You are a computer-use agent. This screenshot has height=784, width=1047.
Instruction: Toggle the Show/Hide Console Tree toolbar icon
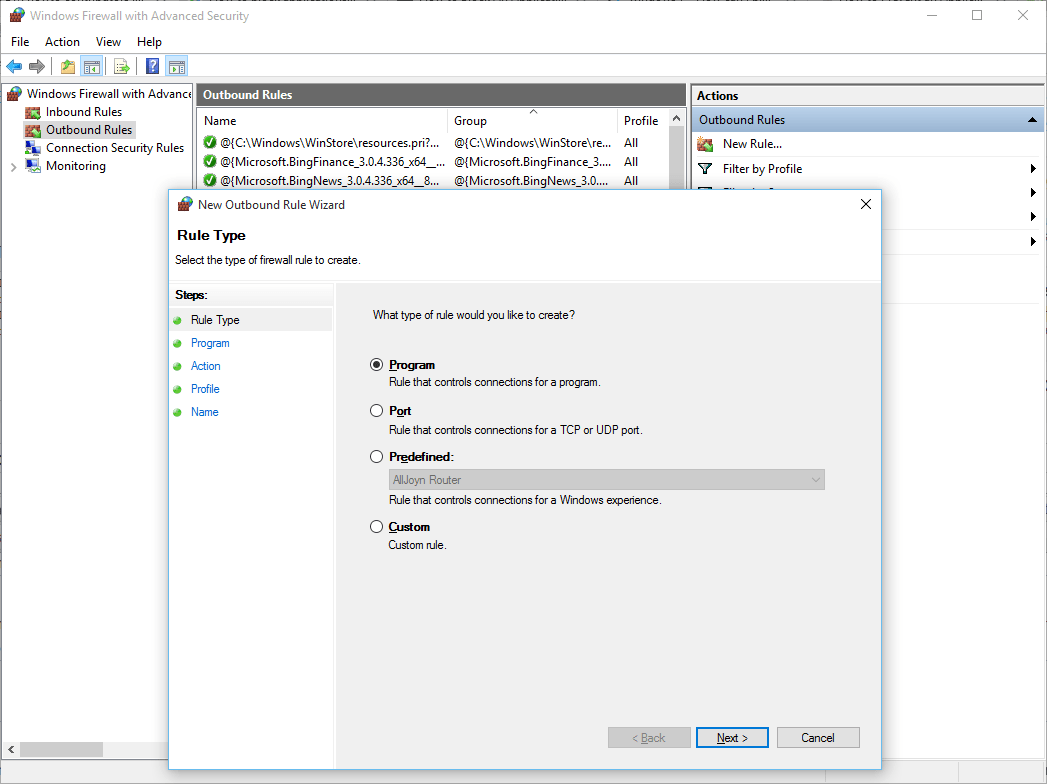pos(91,66)
